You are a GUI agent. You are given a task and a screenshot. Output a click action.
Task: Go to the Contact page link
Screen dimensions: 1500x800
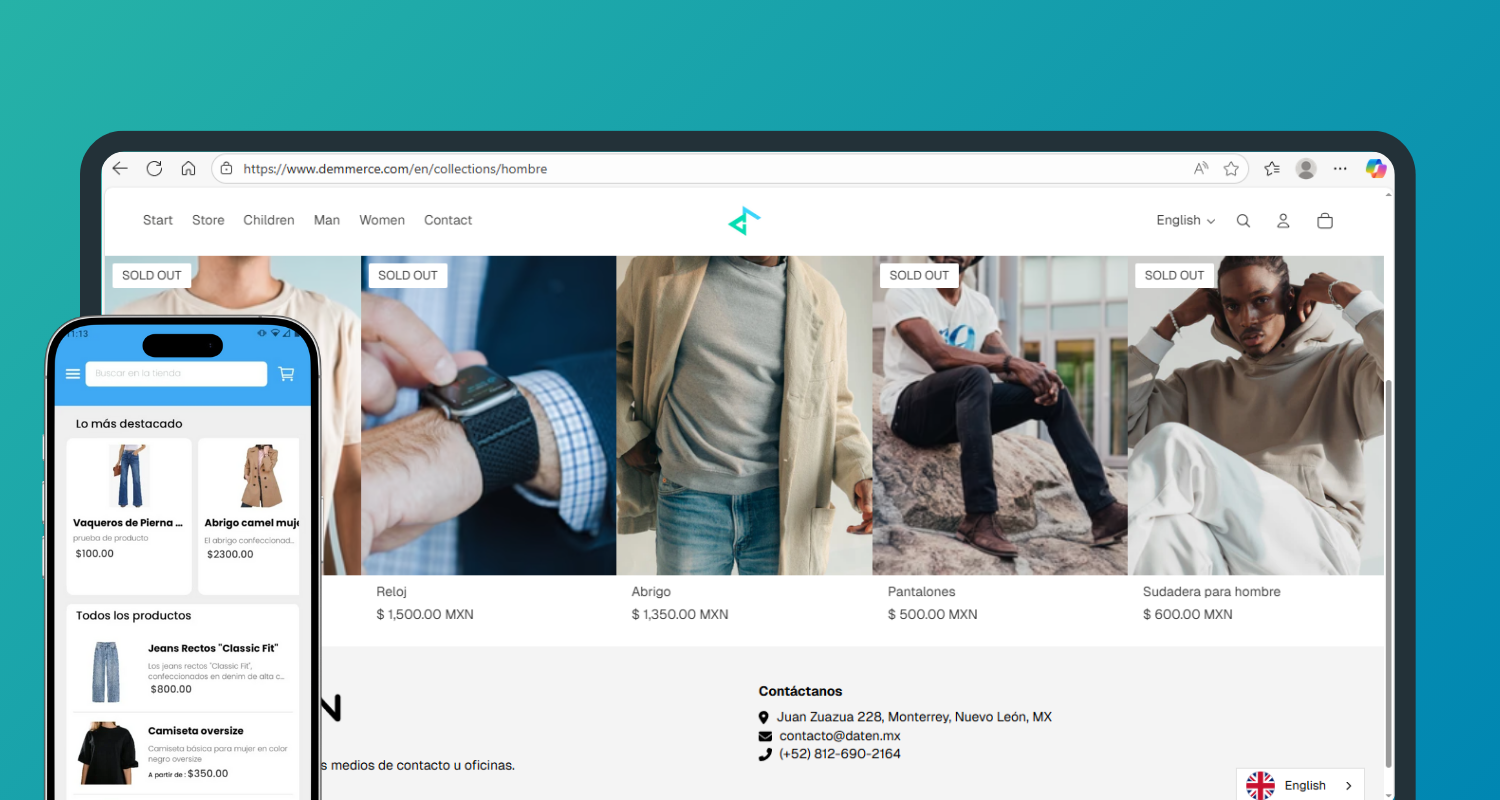(448, 220)
